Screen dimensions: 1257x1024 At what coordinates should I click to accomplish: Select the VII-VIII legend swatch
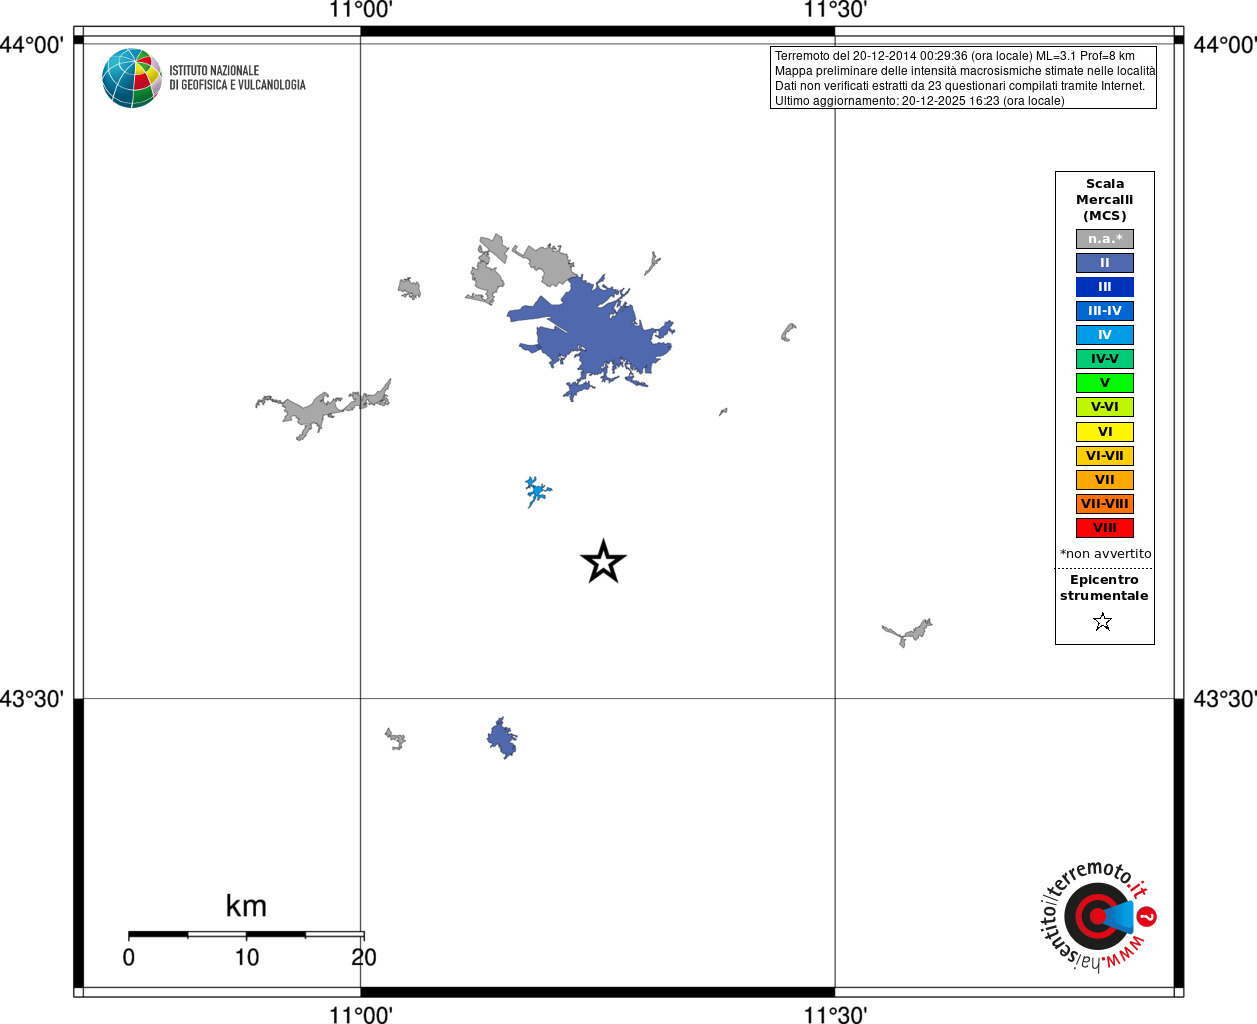(1105, 504)
